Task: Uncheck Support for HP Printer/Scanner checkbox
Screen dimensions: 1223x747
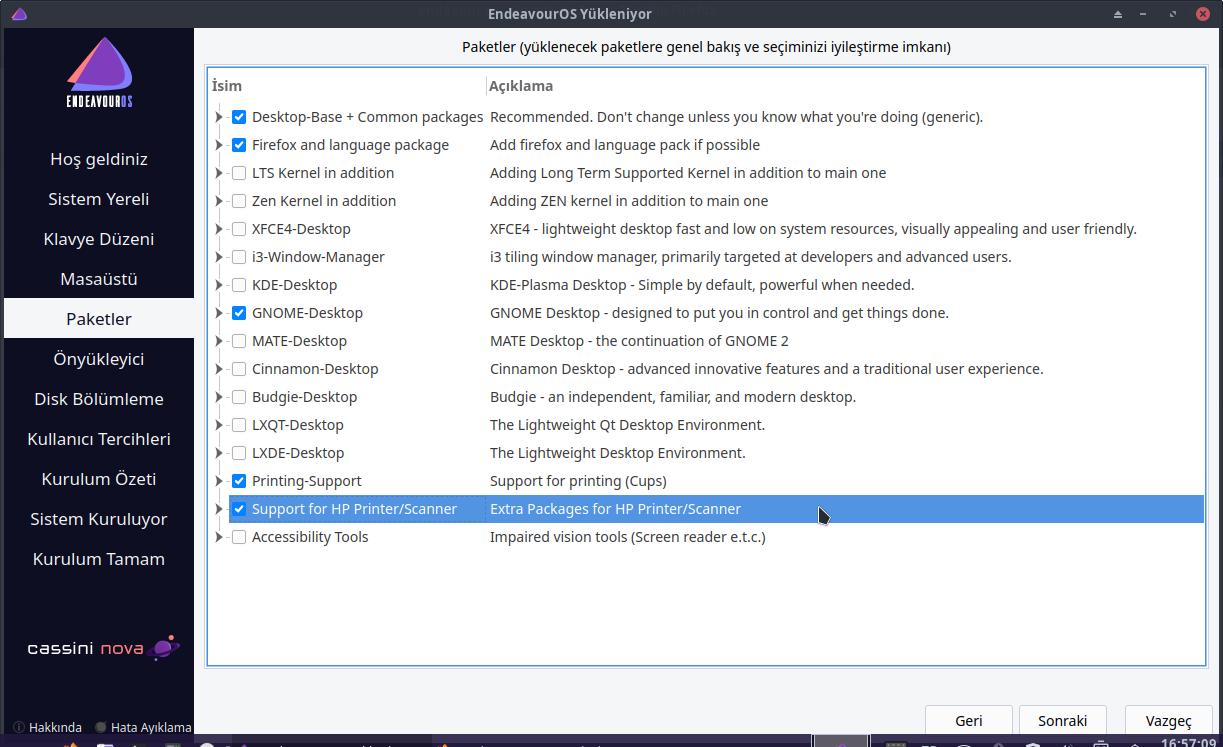Action: (x=239, y=509)
